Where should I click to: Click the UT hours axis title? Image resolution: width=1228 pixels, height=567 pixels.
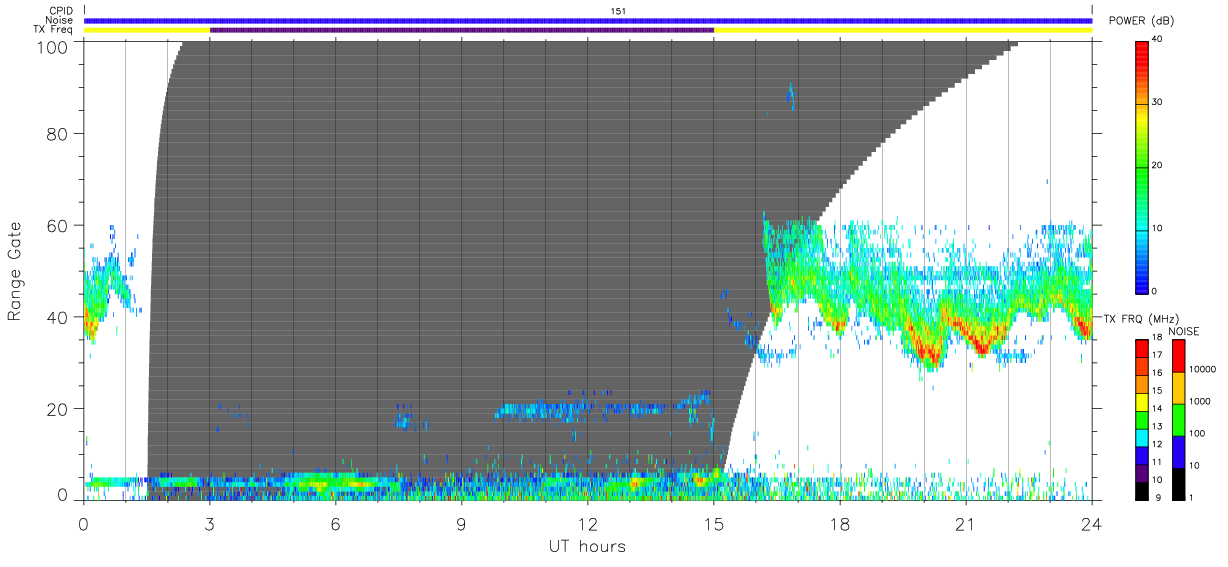tap(587, 546)
